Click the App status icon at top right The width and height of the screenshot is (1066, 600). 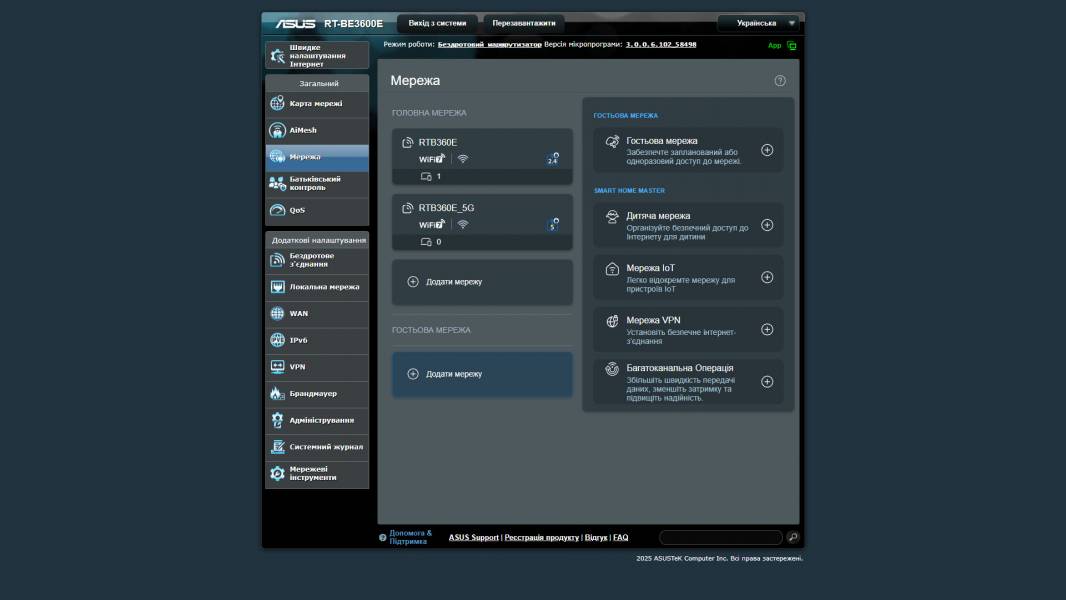791,46
